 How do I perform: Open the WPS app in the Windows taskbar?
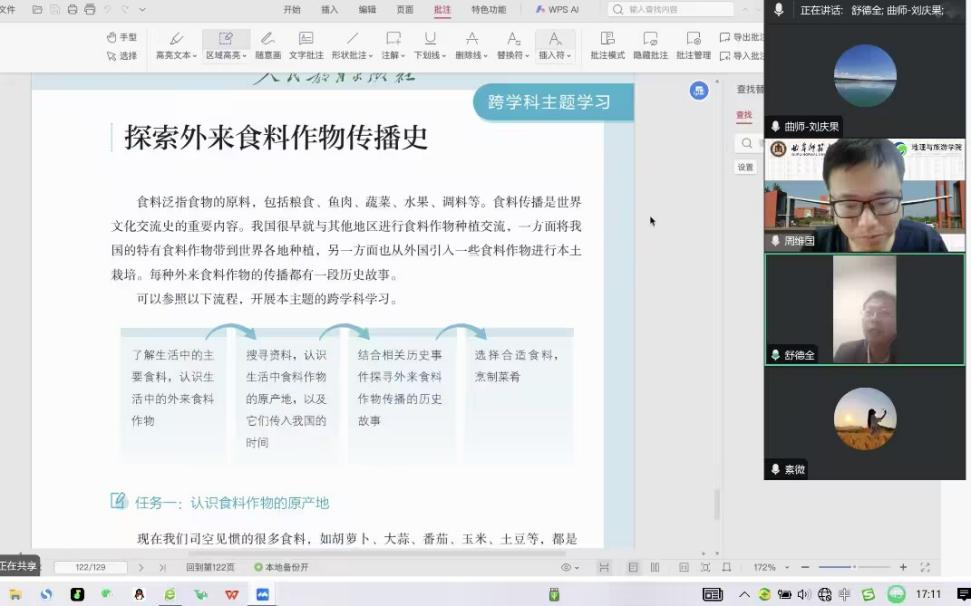(x=232, y=594)
